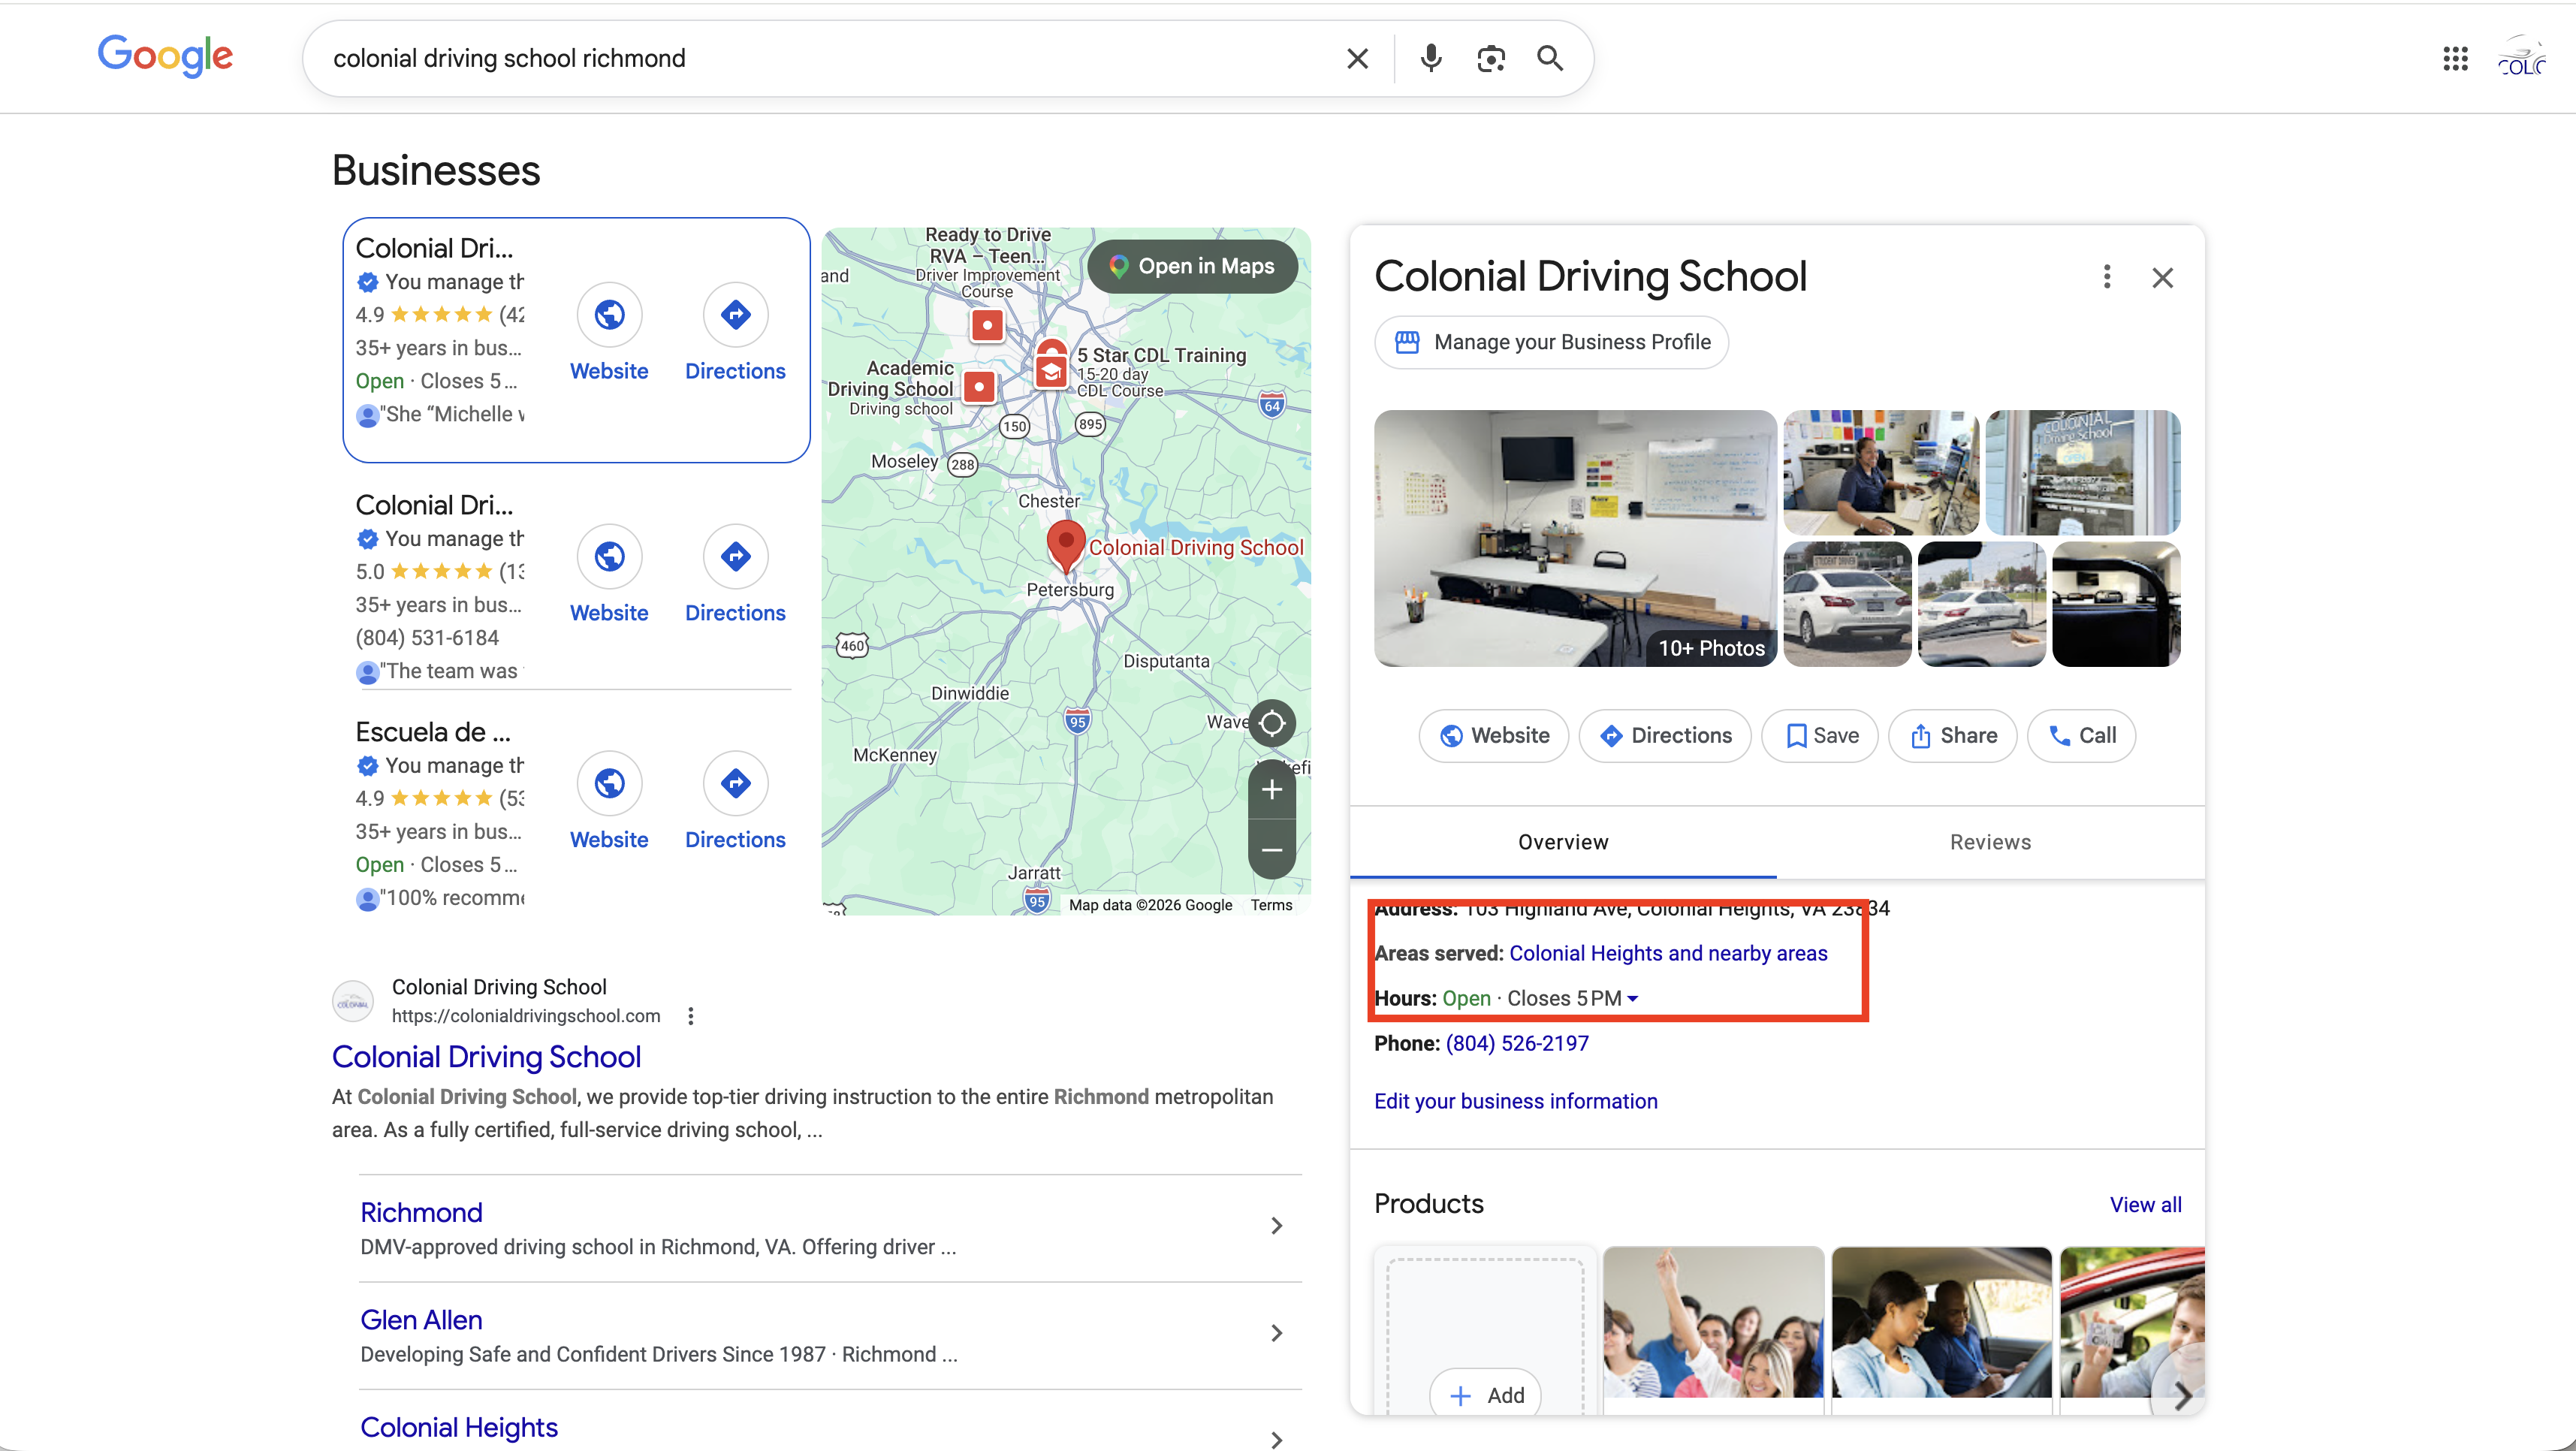The image size is (2576, 1451).
Task: Click Directions button in business panel
Action: tap(1665, 736)
